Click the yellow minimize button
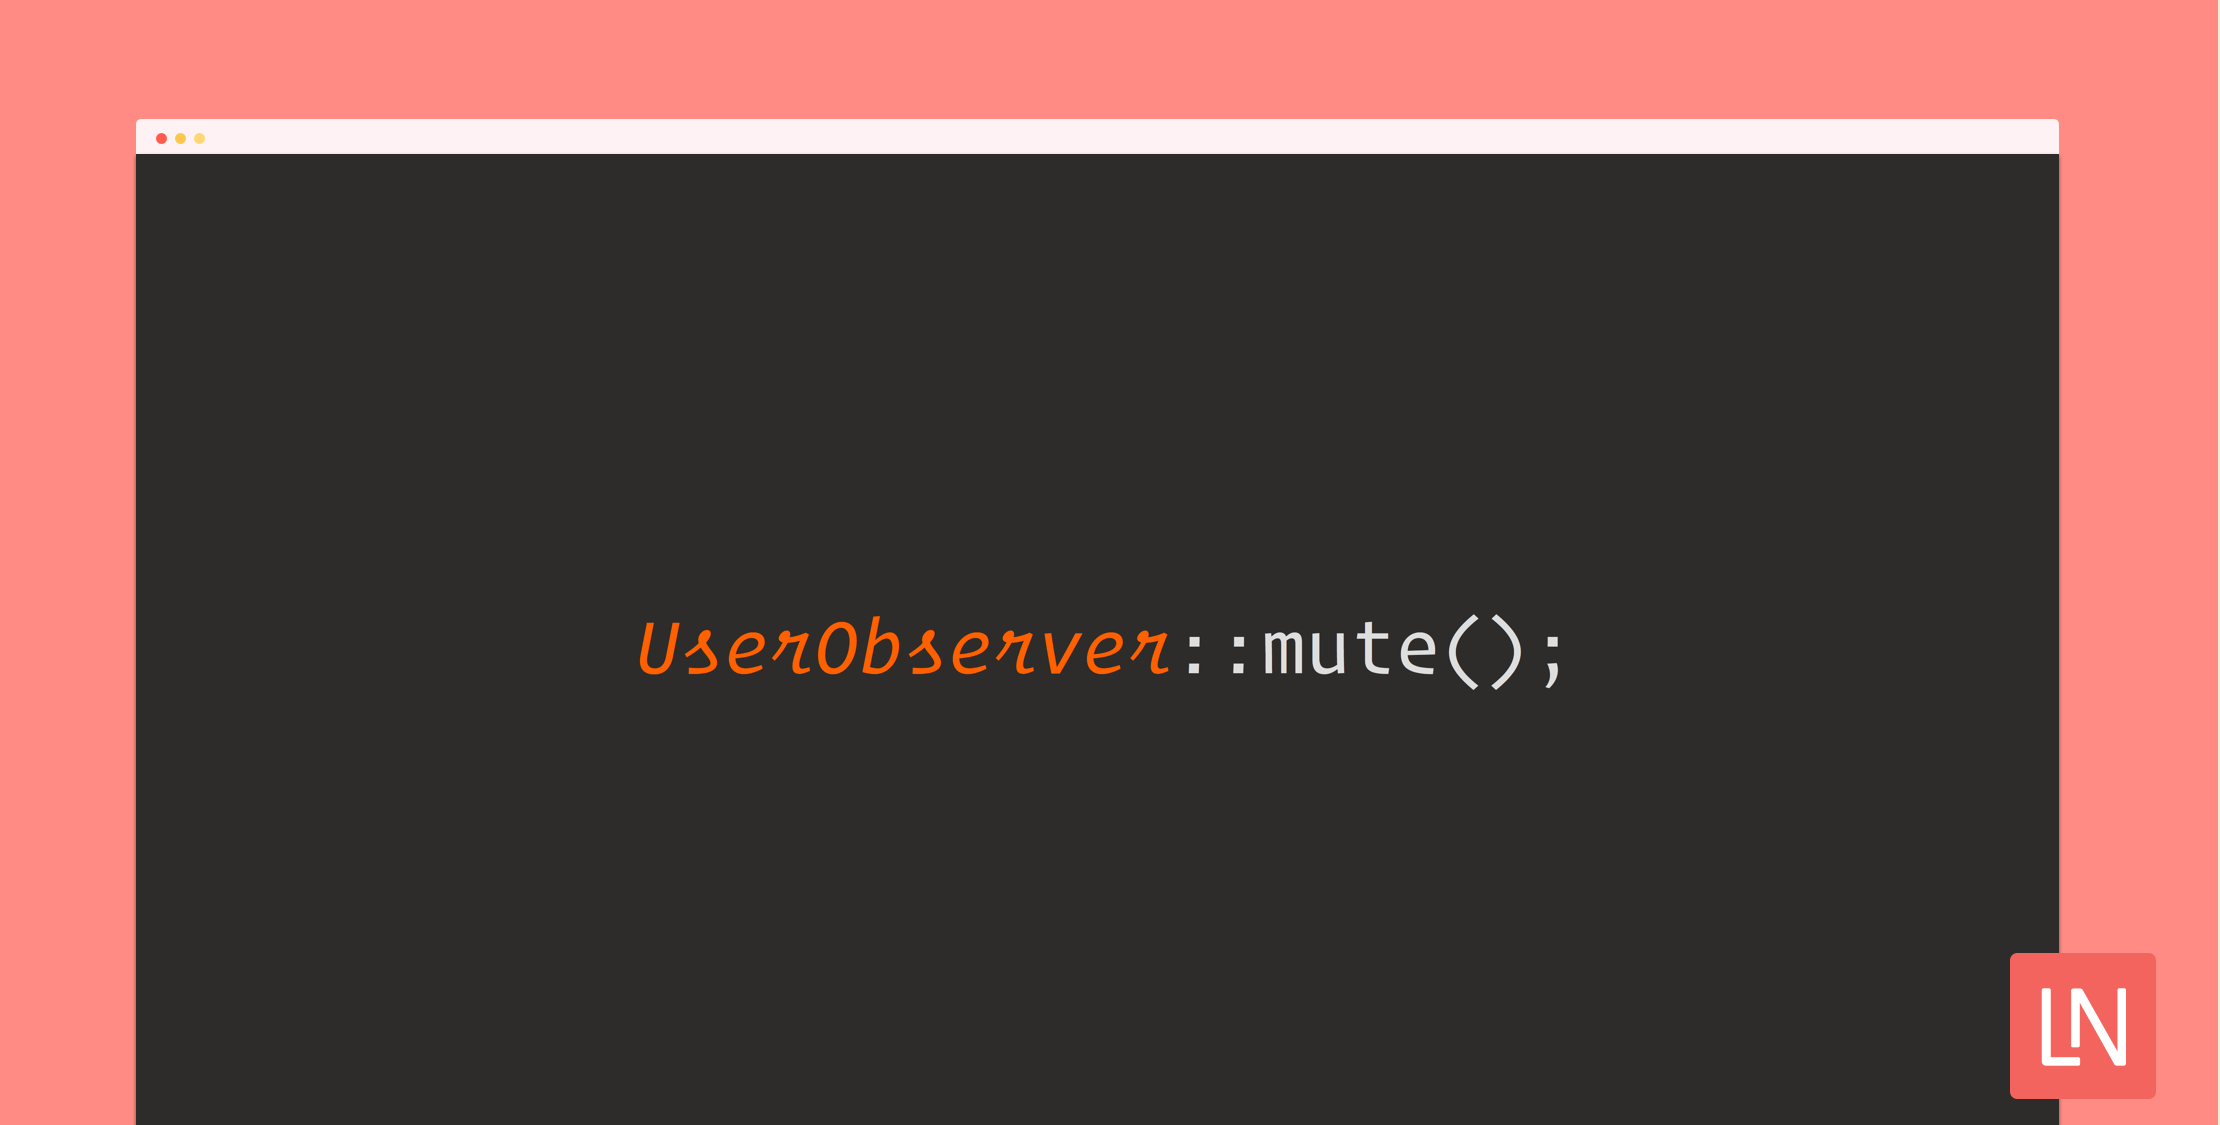Screen dimensions: 2220x1125 click(181, 138)
